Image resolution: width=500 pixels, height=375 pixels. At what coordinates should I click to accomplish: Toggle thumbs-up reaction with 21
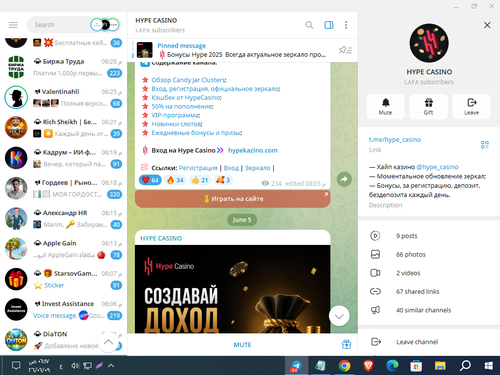200,180
